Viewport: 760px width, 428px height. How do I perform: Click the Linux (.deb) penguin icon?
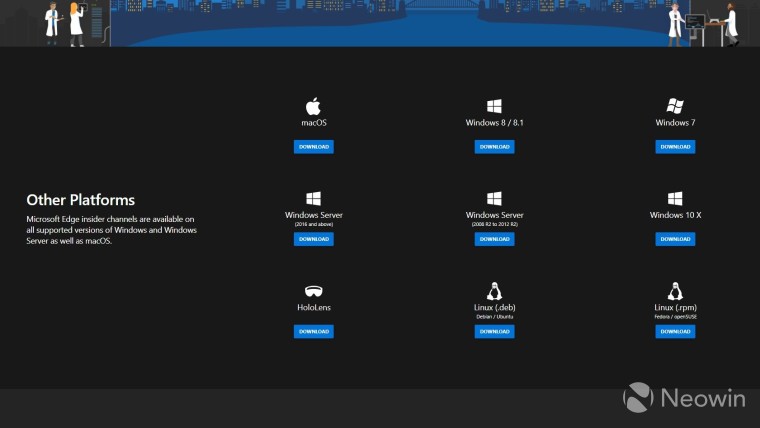point(494,291)
